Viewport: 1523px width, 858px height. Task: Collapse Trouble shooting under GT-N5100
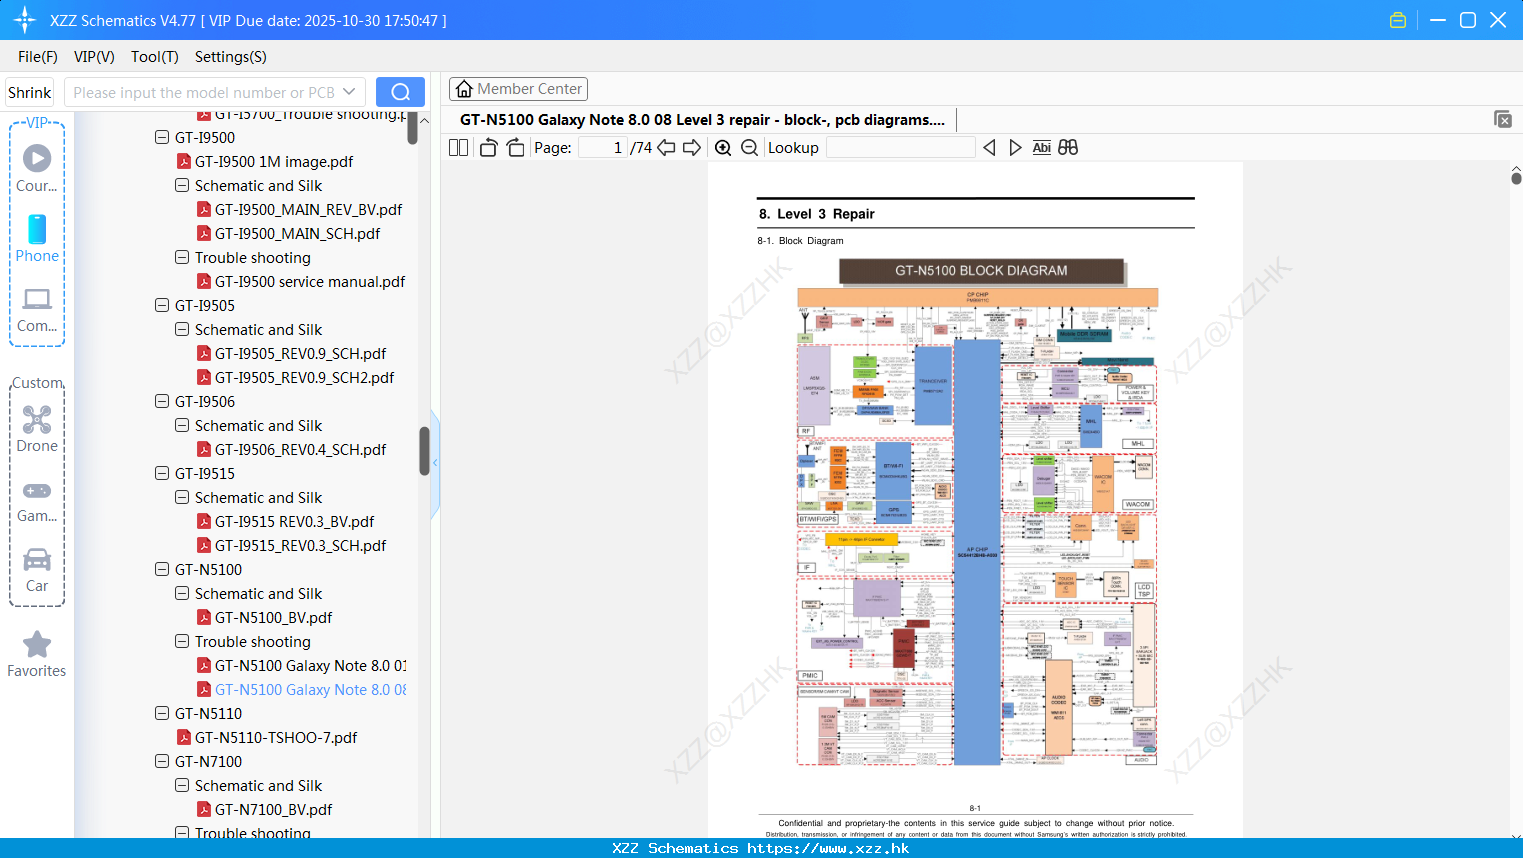(x=182, y=641)
